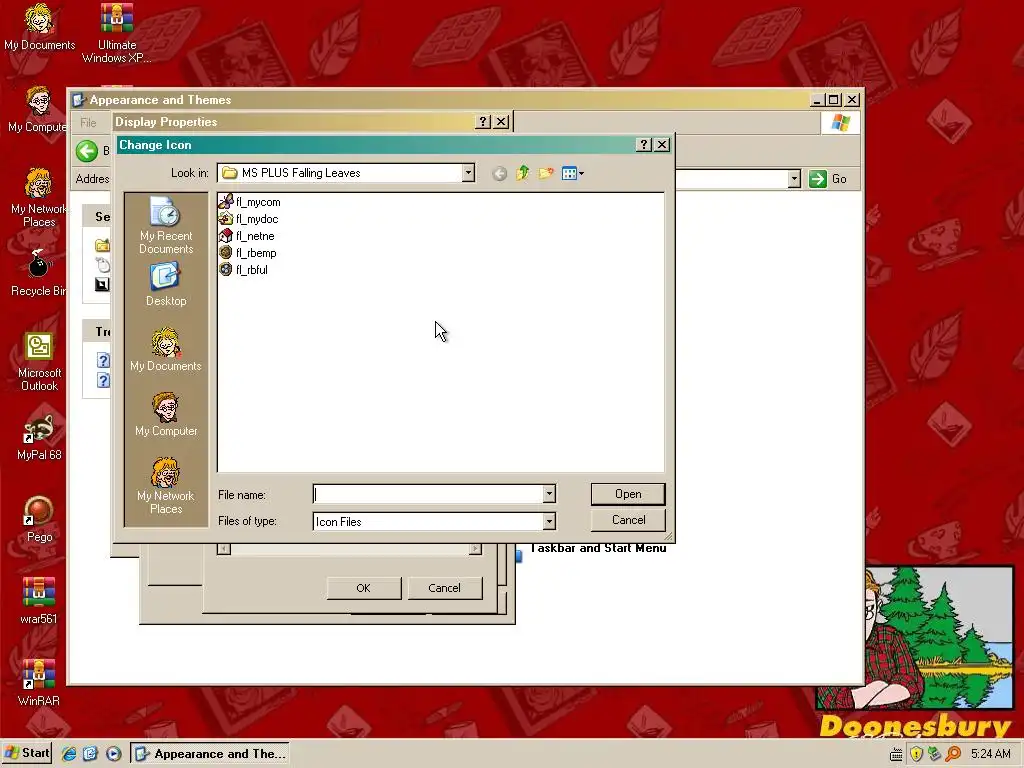The height and width of the screenshot is (768, 1024).
Task: Select My Documents desktop icon
Action: click(39, 27)
